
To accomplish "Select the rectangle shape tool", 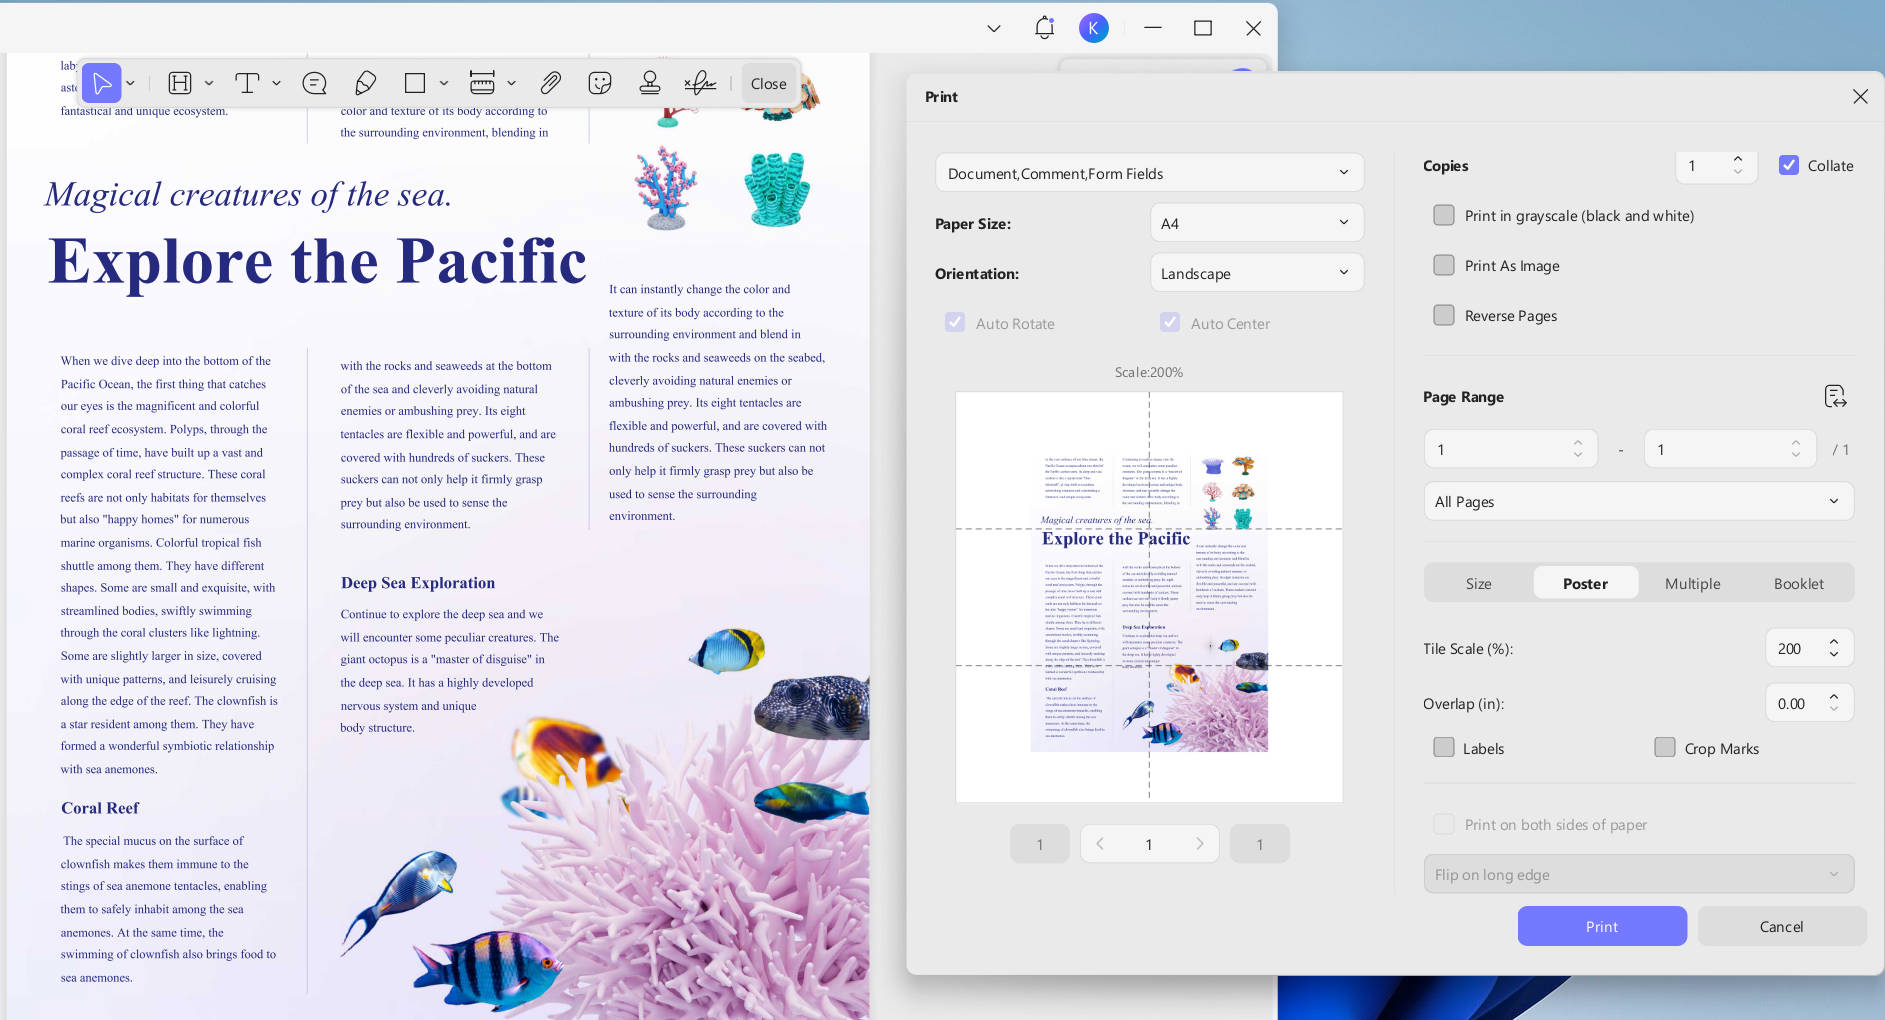I will tap(415, 83).
